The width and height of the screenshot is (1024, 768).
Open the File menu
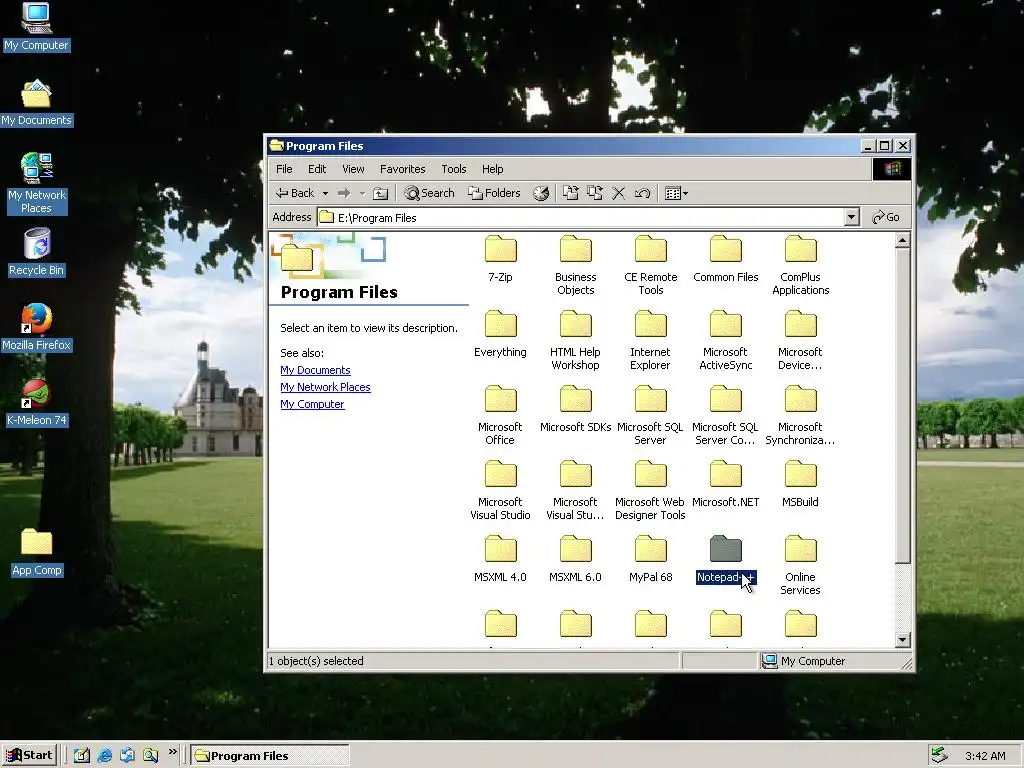pos(284,169)
